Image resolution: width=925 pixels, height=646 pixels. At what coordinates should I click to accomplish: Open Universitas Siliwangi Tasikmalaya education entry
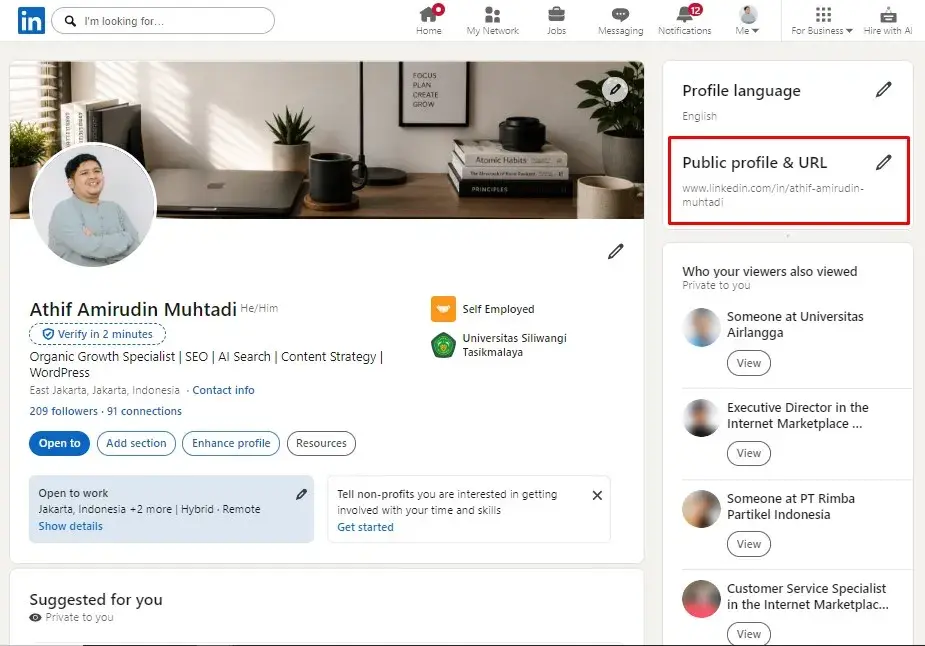pyautogui.click(x=514, y=345)
